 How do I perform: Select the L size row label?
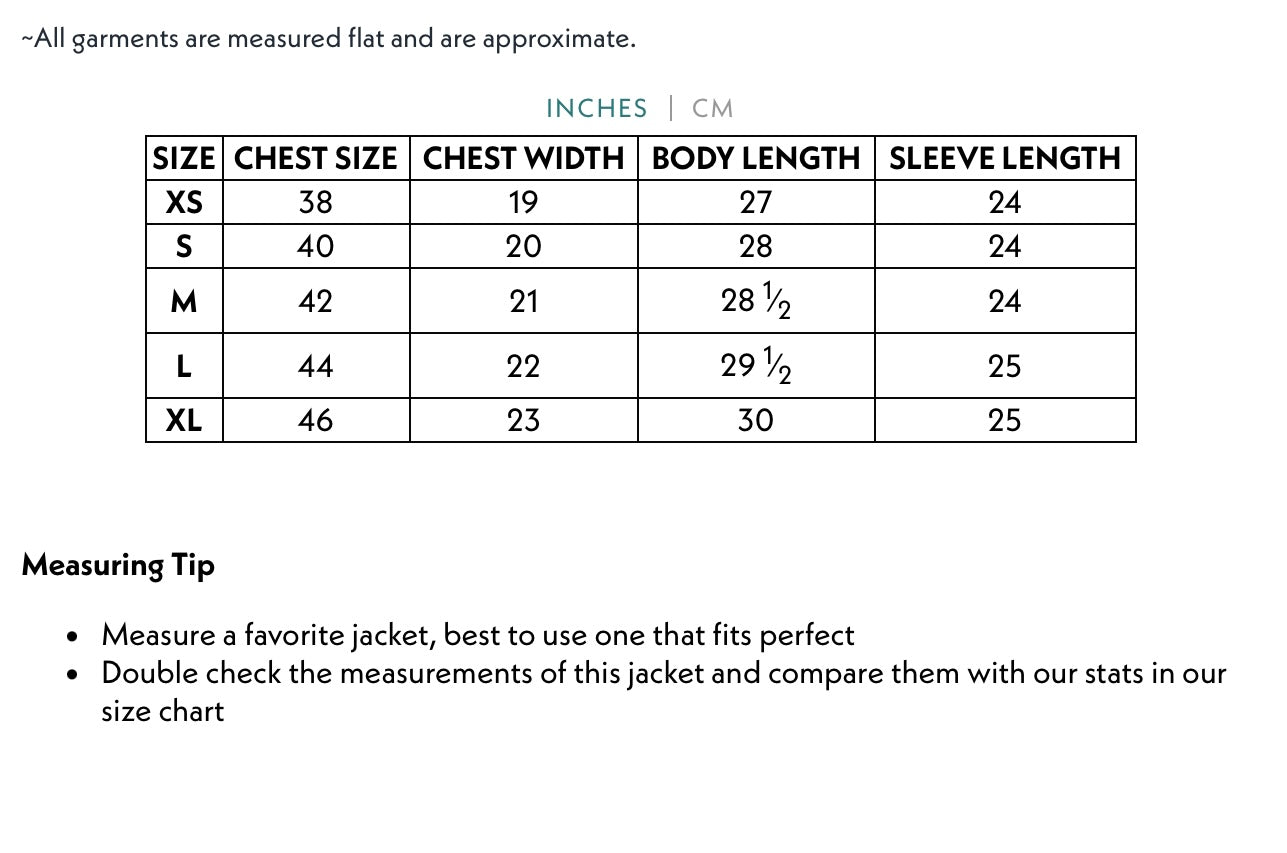coord(184,366)
